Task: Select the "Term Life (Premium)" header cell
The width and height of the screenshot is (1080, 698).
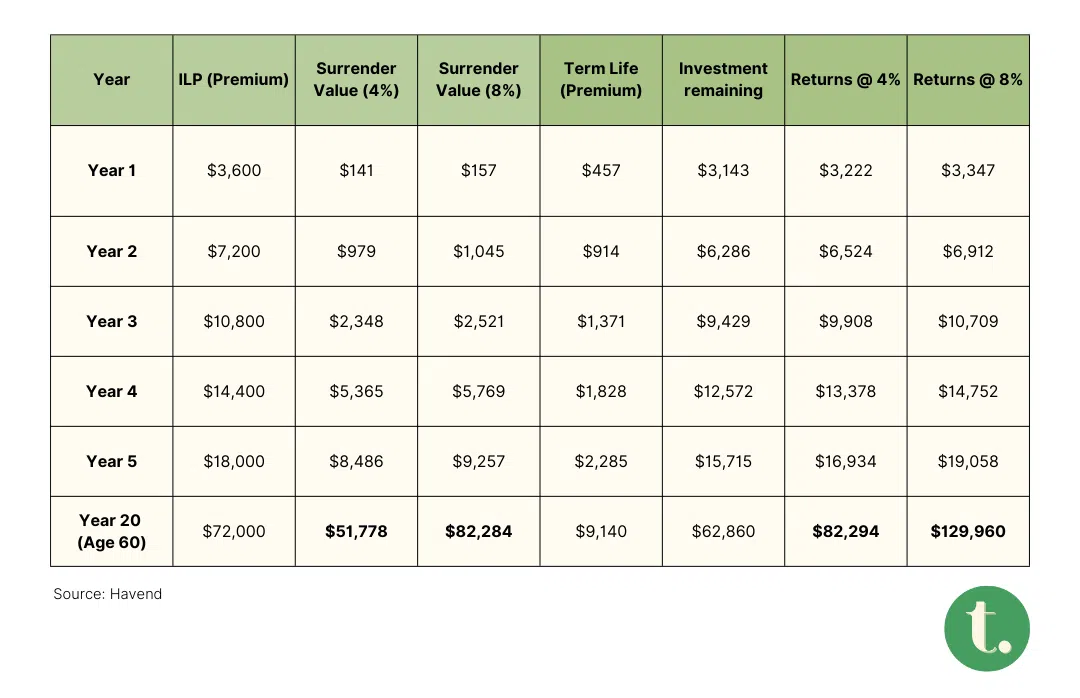Action: 601,80
